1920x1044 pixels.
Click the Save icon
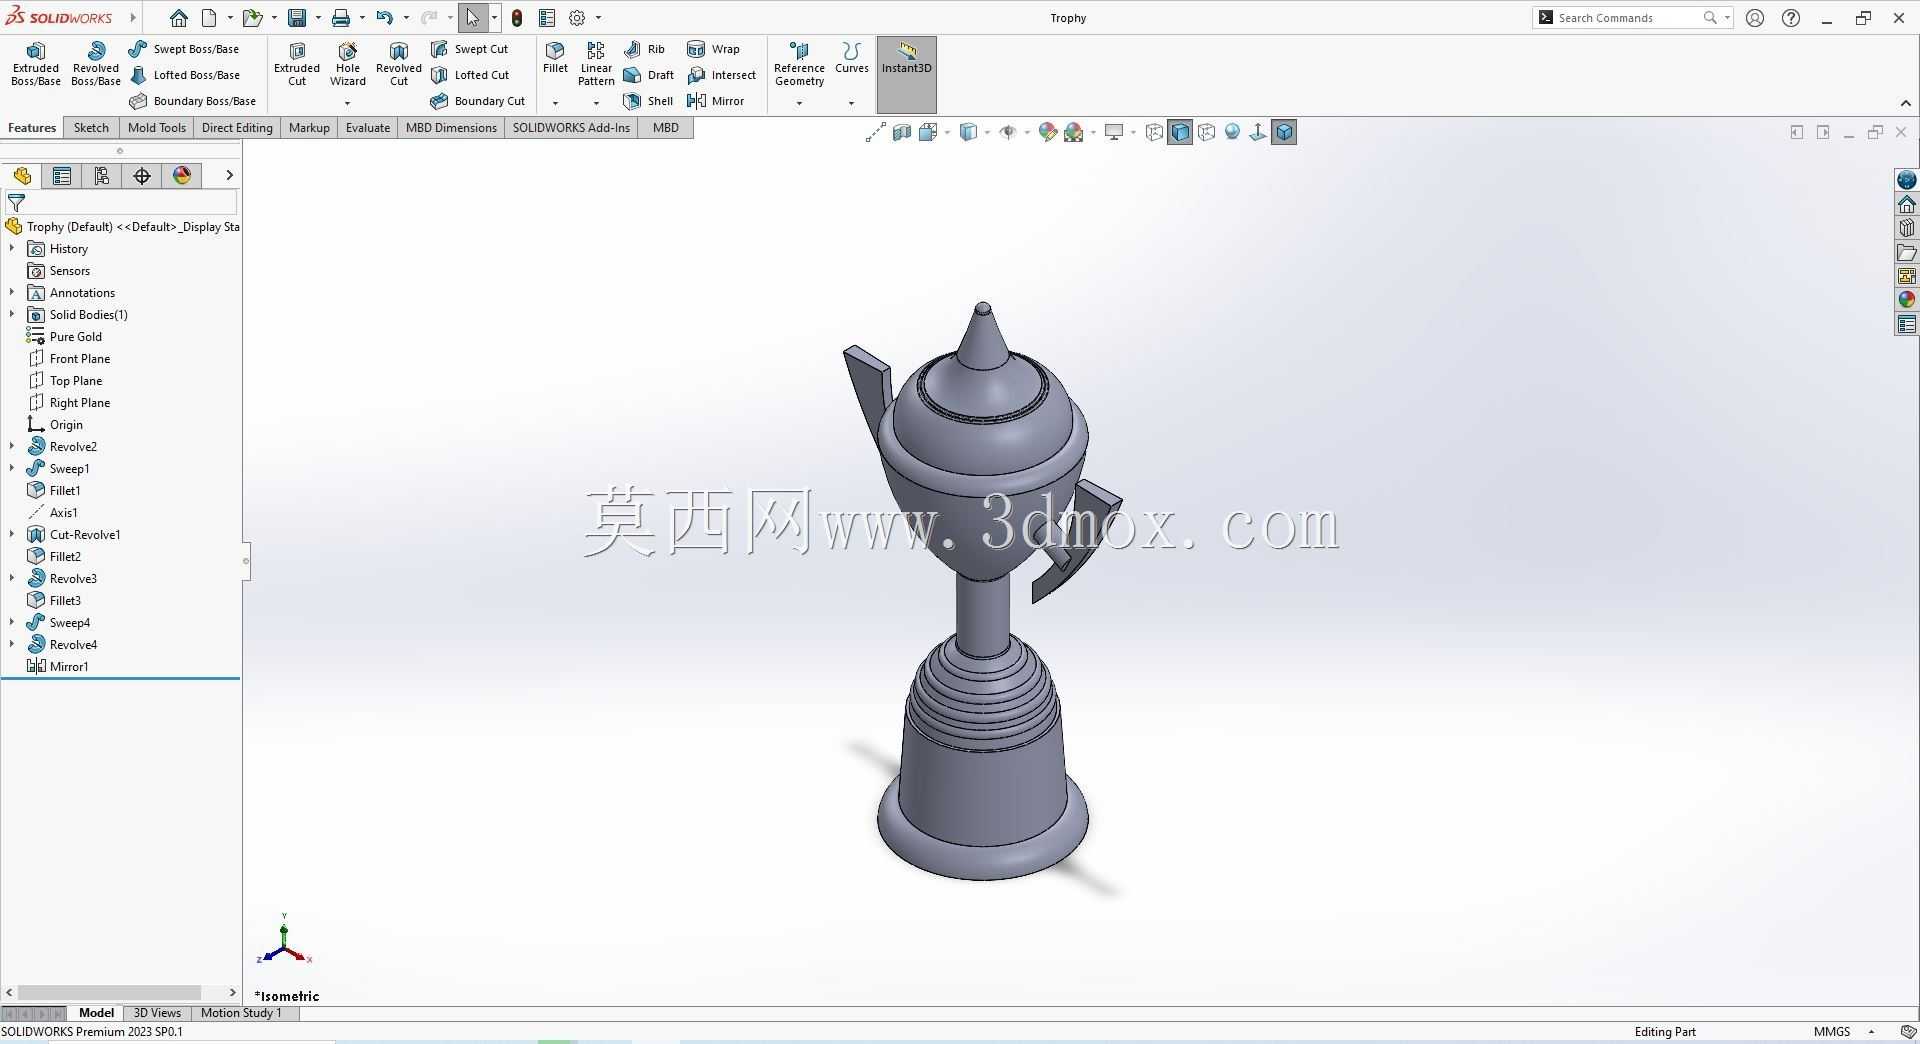tap(297, 18)
